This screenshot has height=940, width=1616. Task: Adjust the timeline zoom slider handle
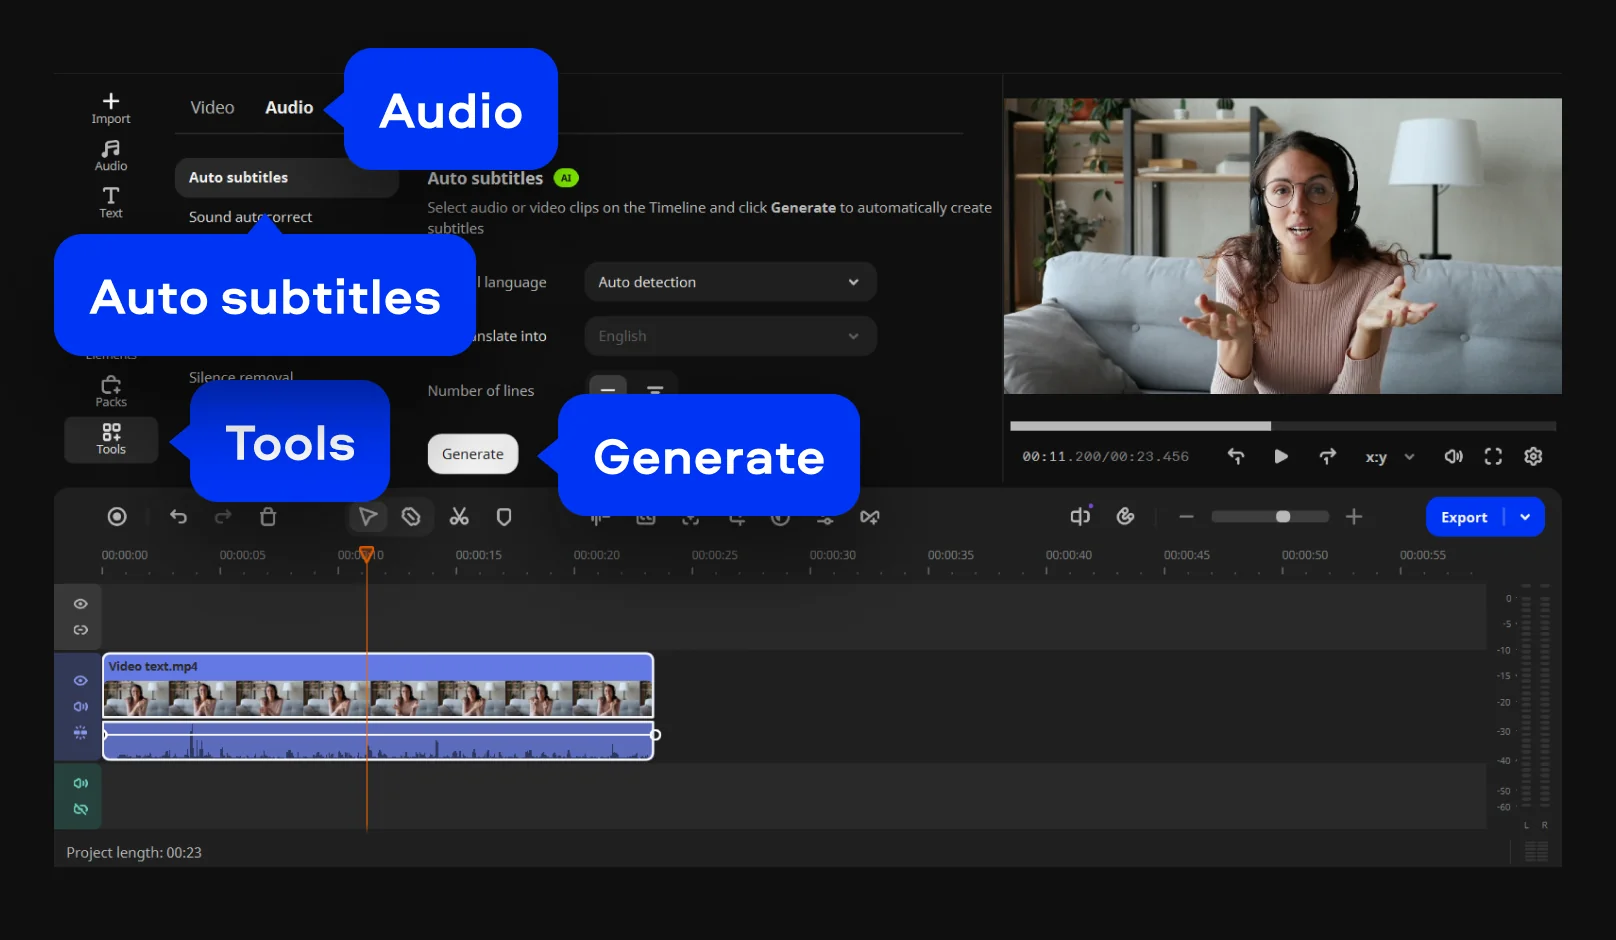coord(1283,517)
